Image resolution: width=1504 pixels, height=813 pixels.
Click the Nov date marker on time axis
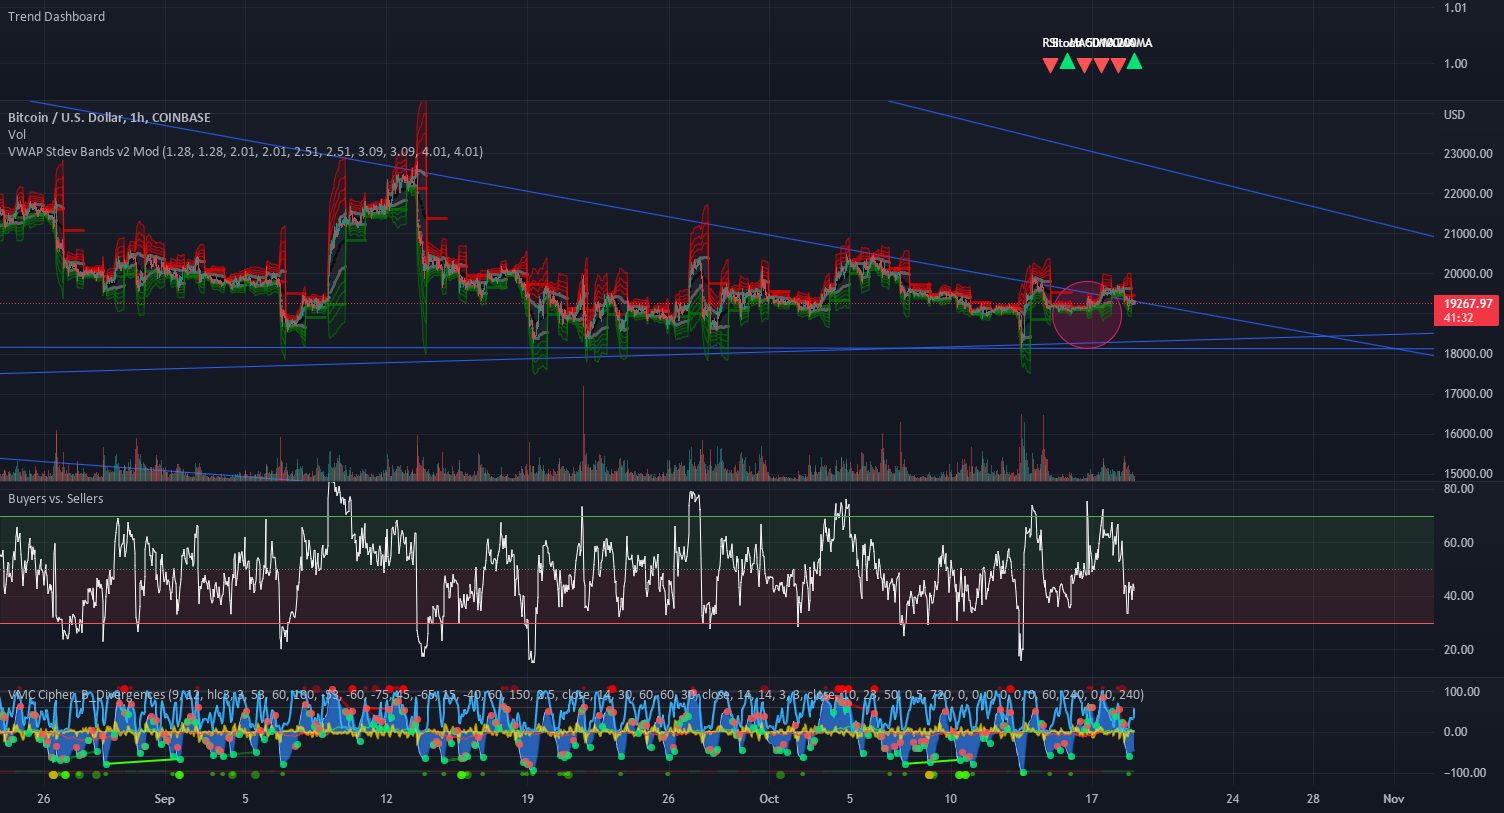coord(1394,798)
